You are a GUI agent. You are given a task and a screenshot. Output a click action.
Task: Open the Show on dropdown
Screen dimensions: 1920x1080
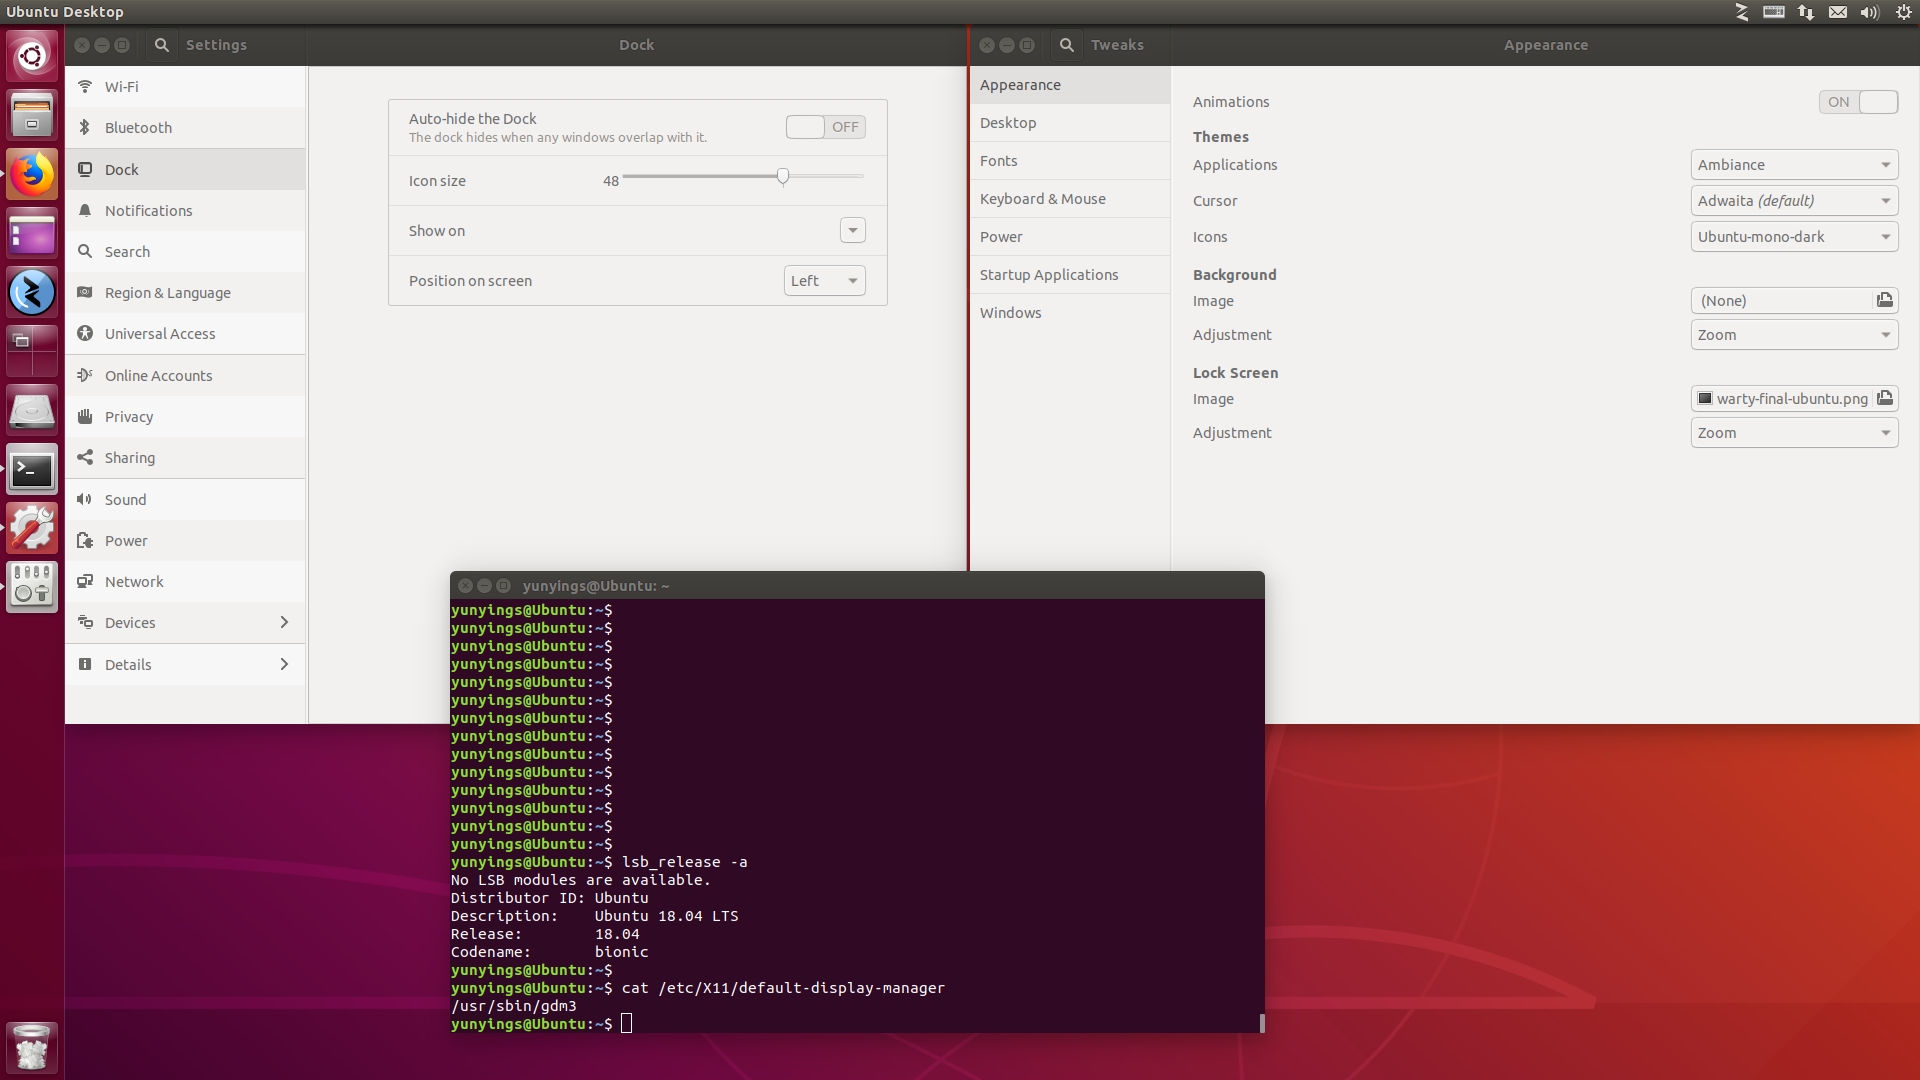pos(852,230)
